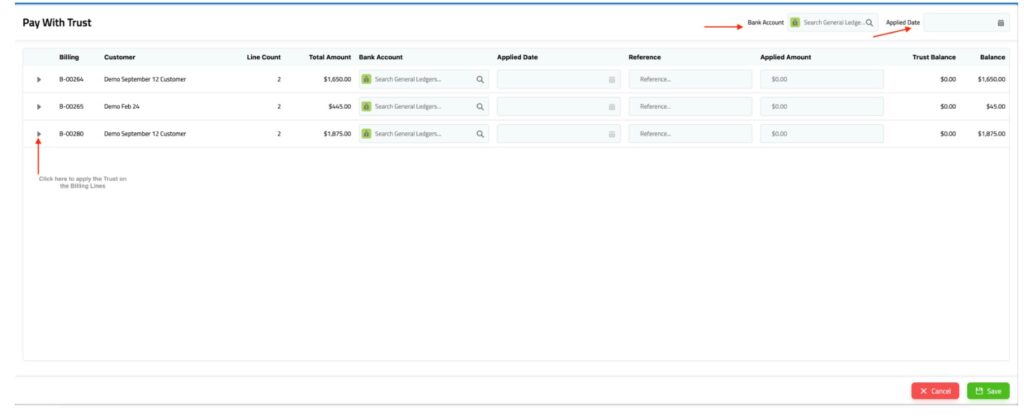Sort by the Total Amount column header

[329, 57]
